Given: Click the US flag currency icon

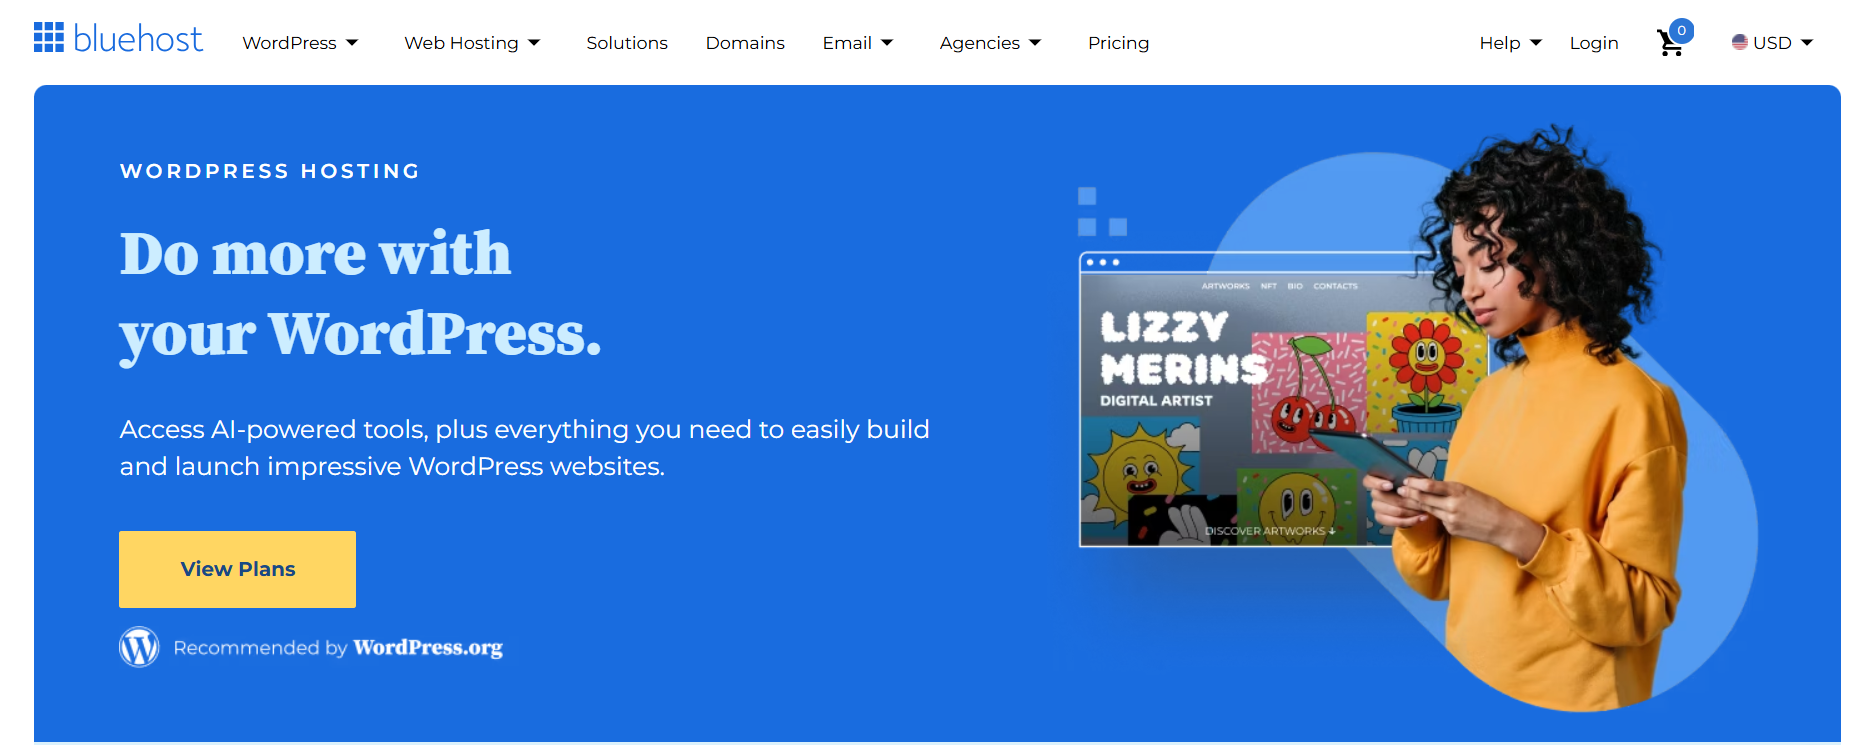Looking at the screenshot, I should (1740, 42).
